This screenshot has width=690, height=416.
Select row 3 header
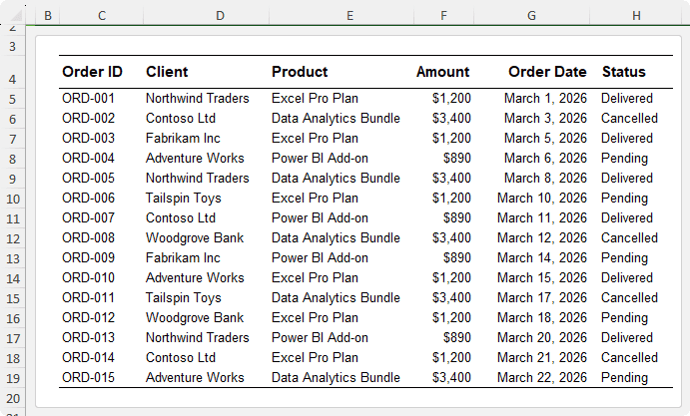[12, 46]
